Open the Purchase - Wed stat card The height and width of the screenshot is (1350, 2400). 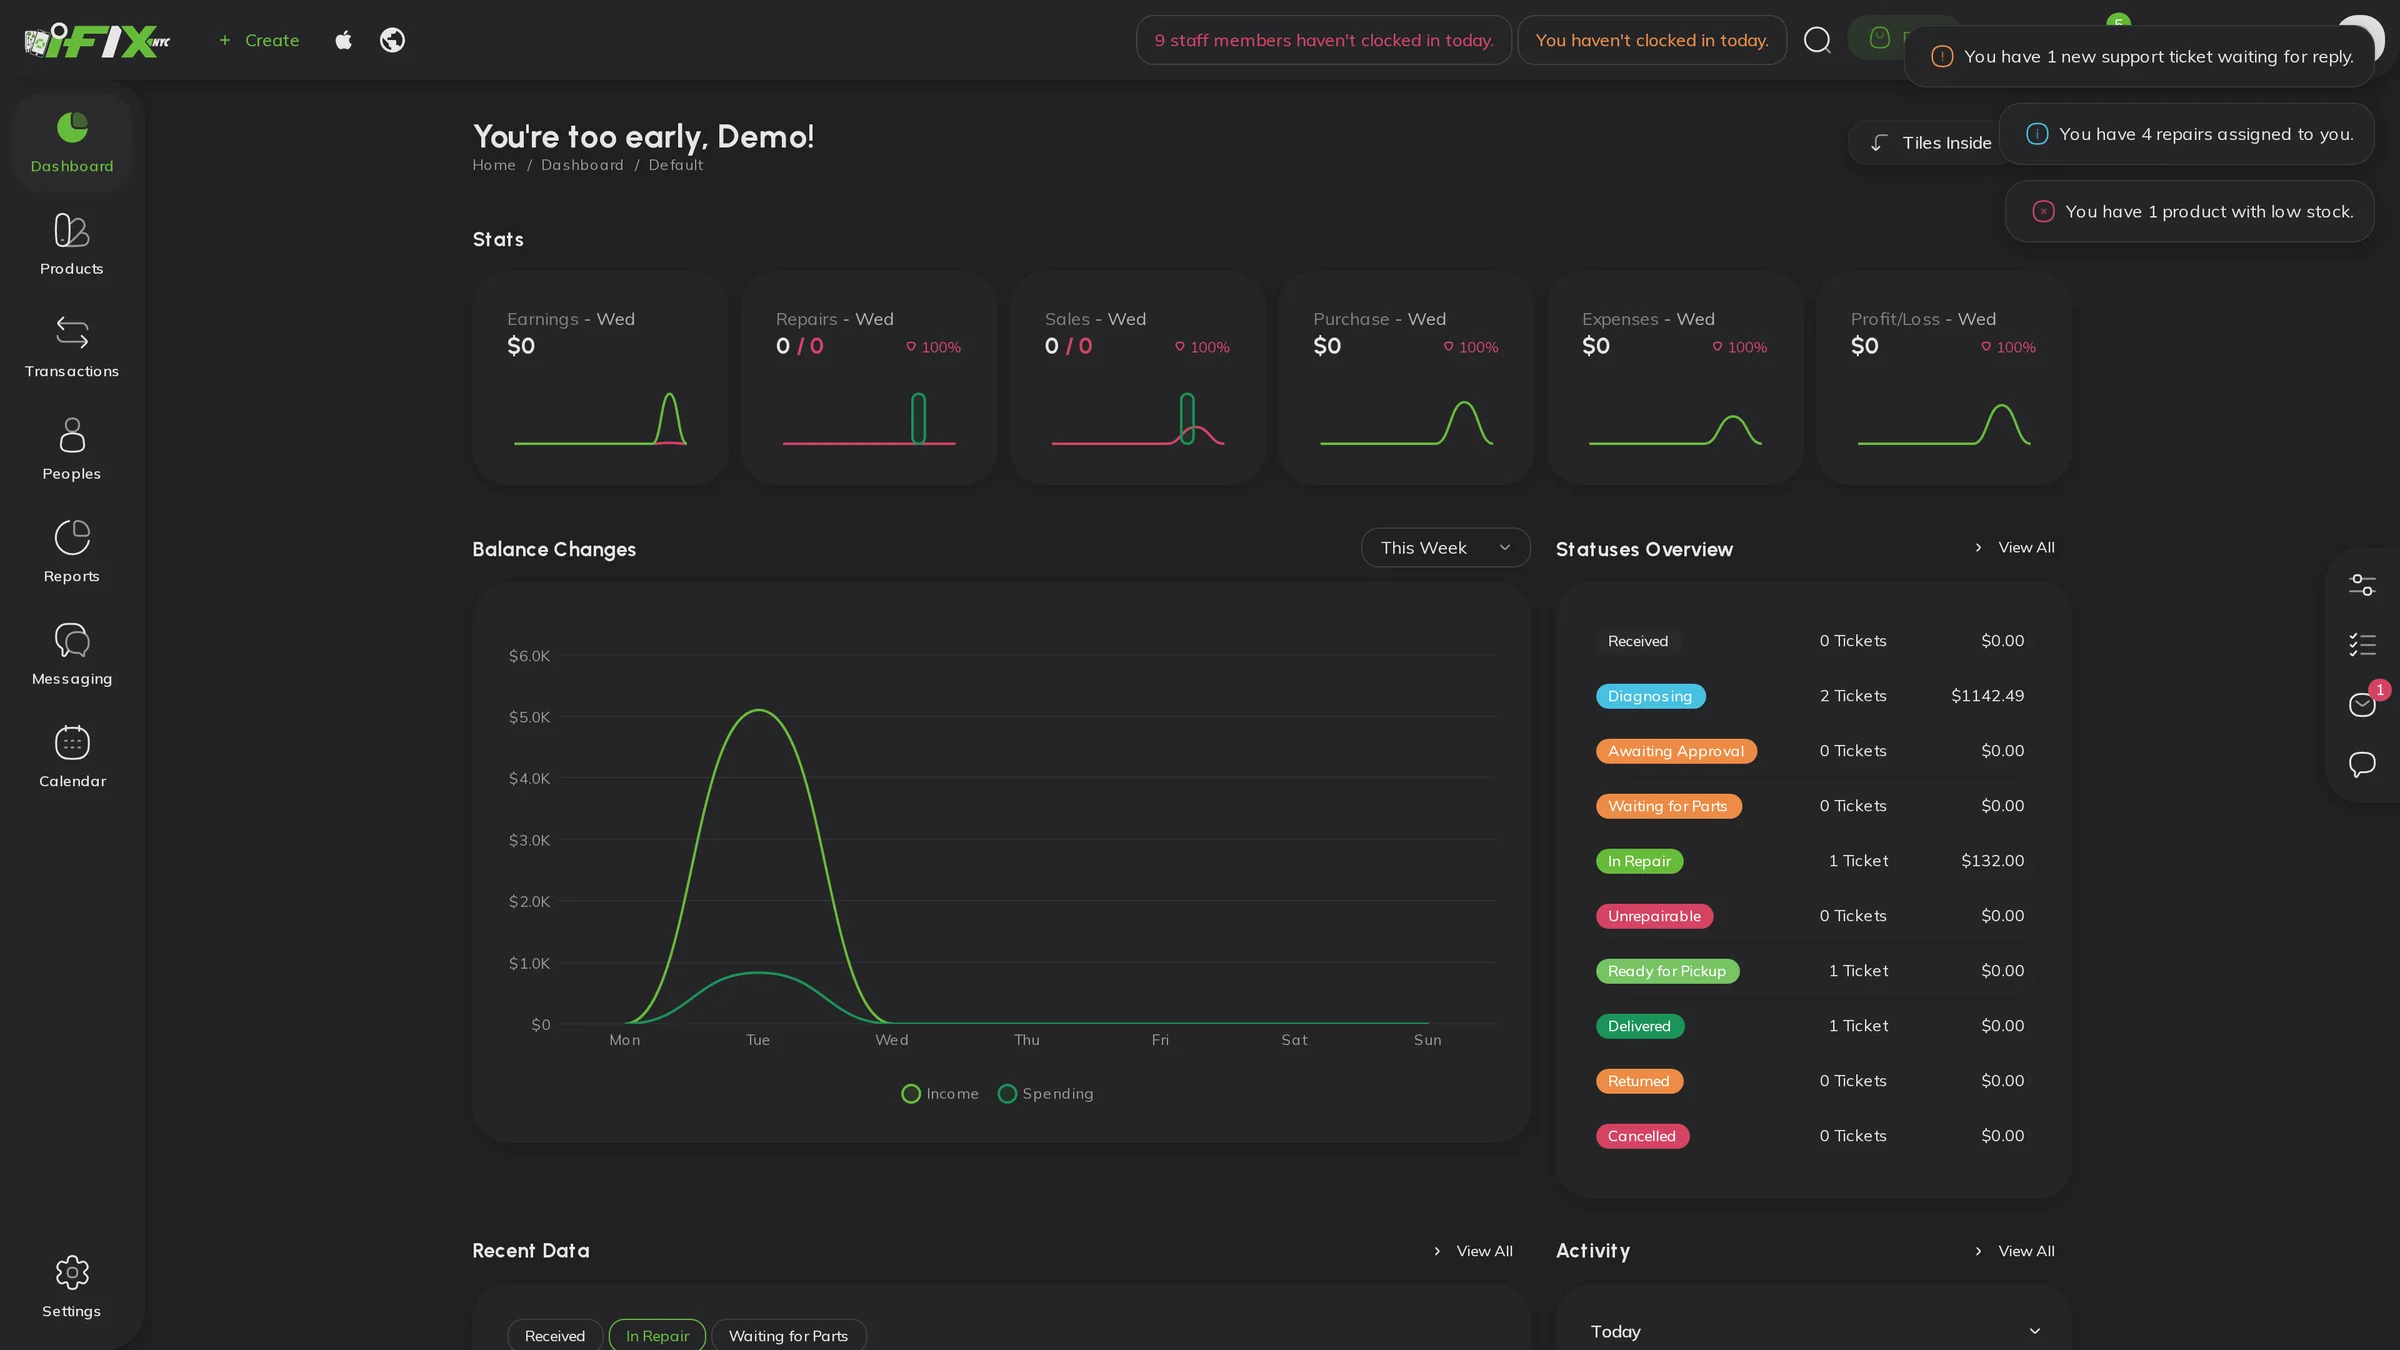click(1406, 378)
